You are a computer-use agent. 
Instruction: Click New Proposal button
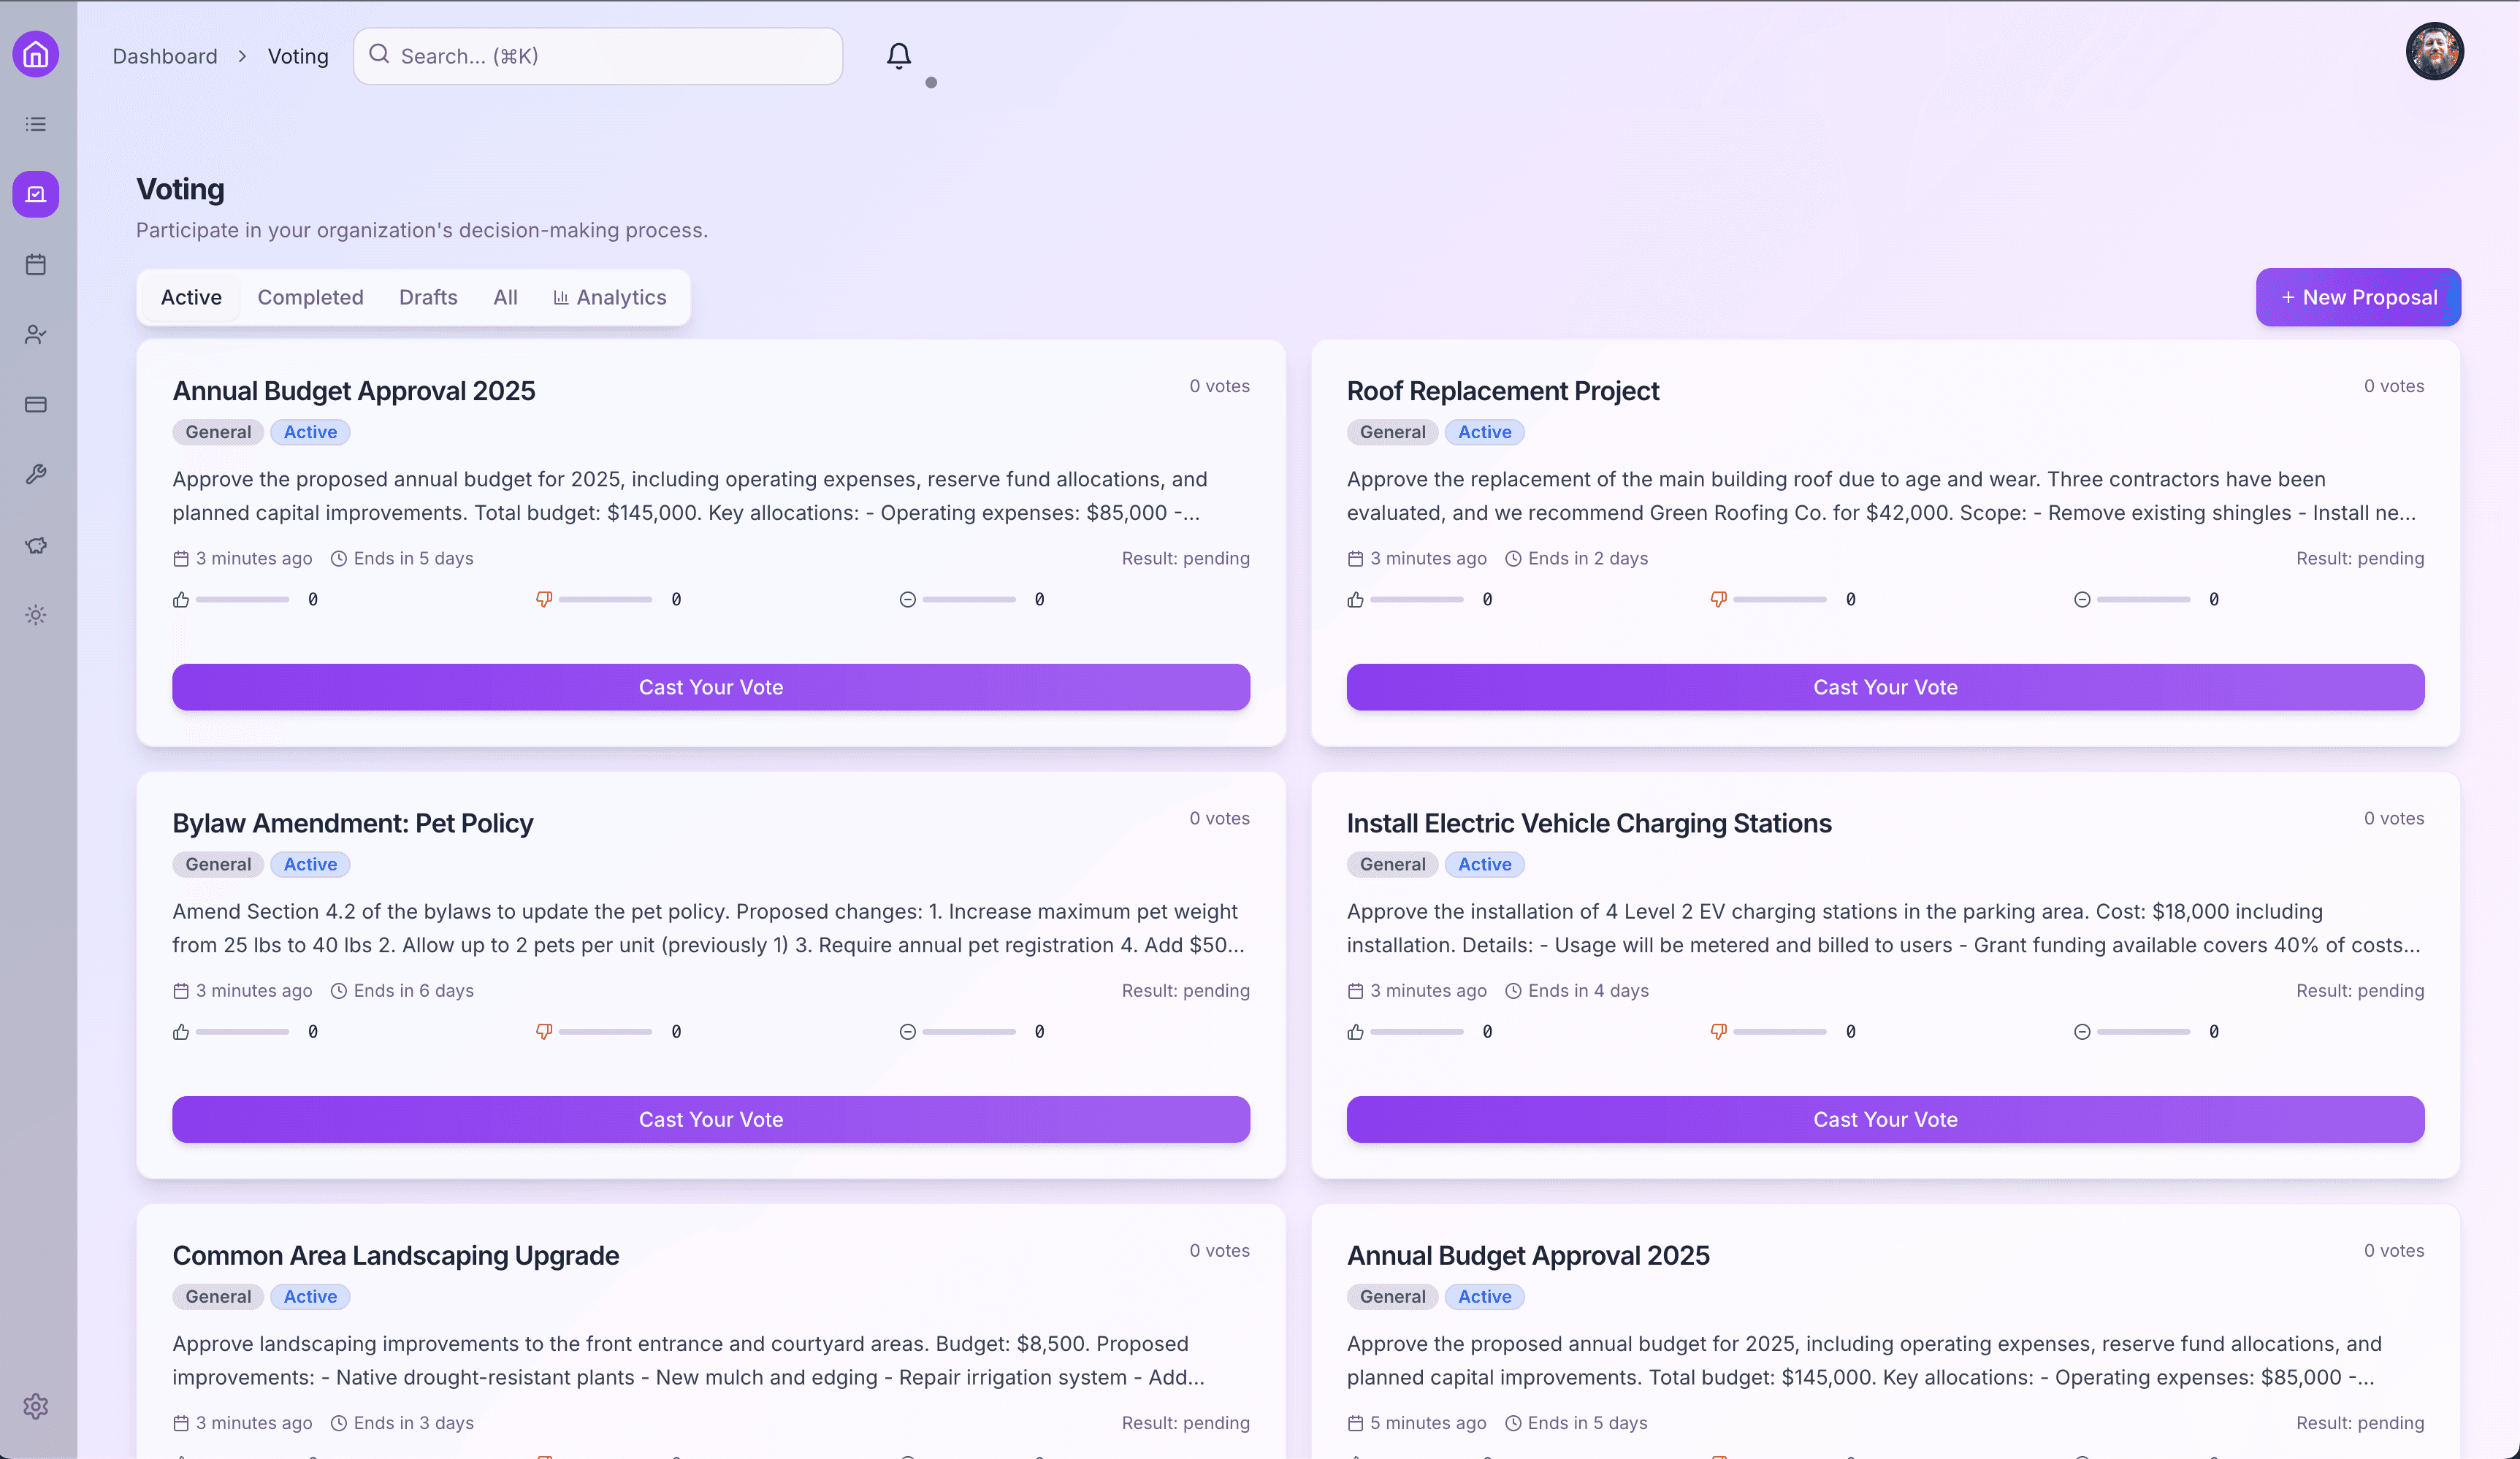pos(2357,297)
